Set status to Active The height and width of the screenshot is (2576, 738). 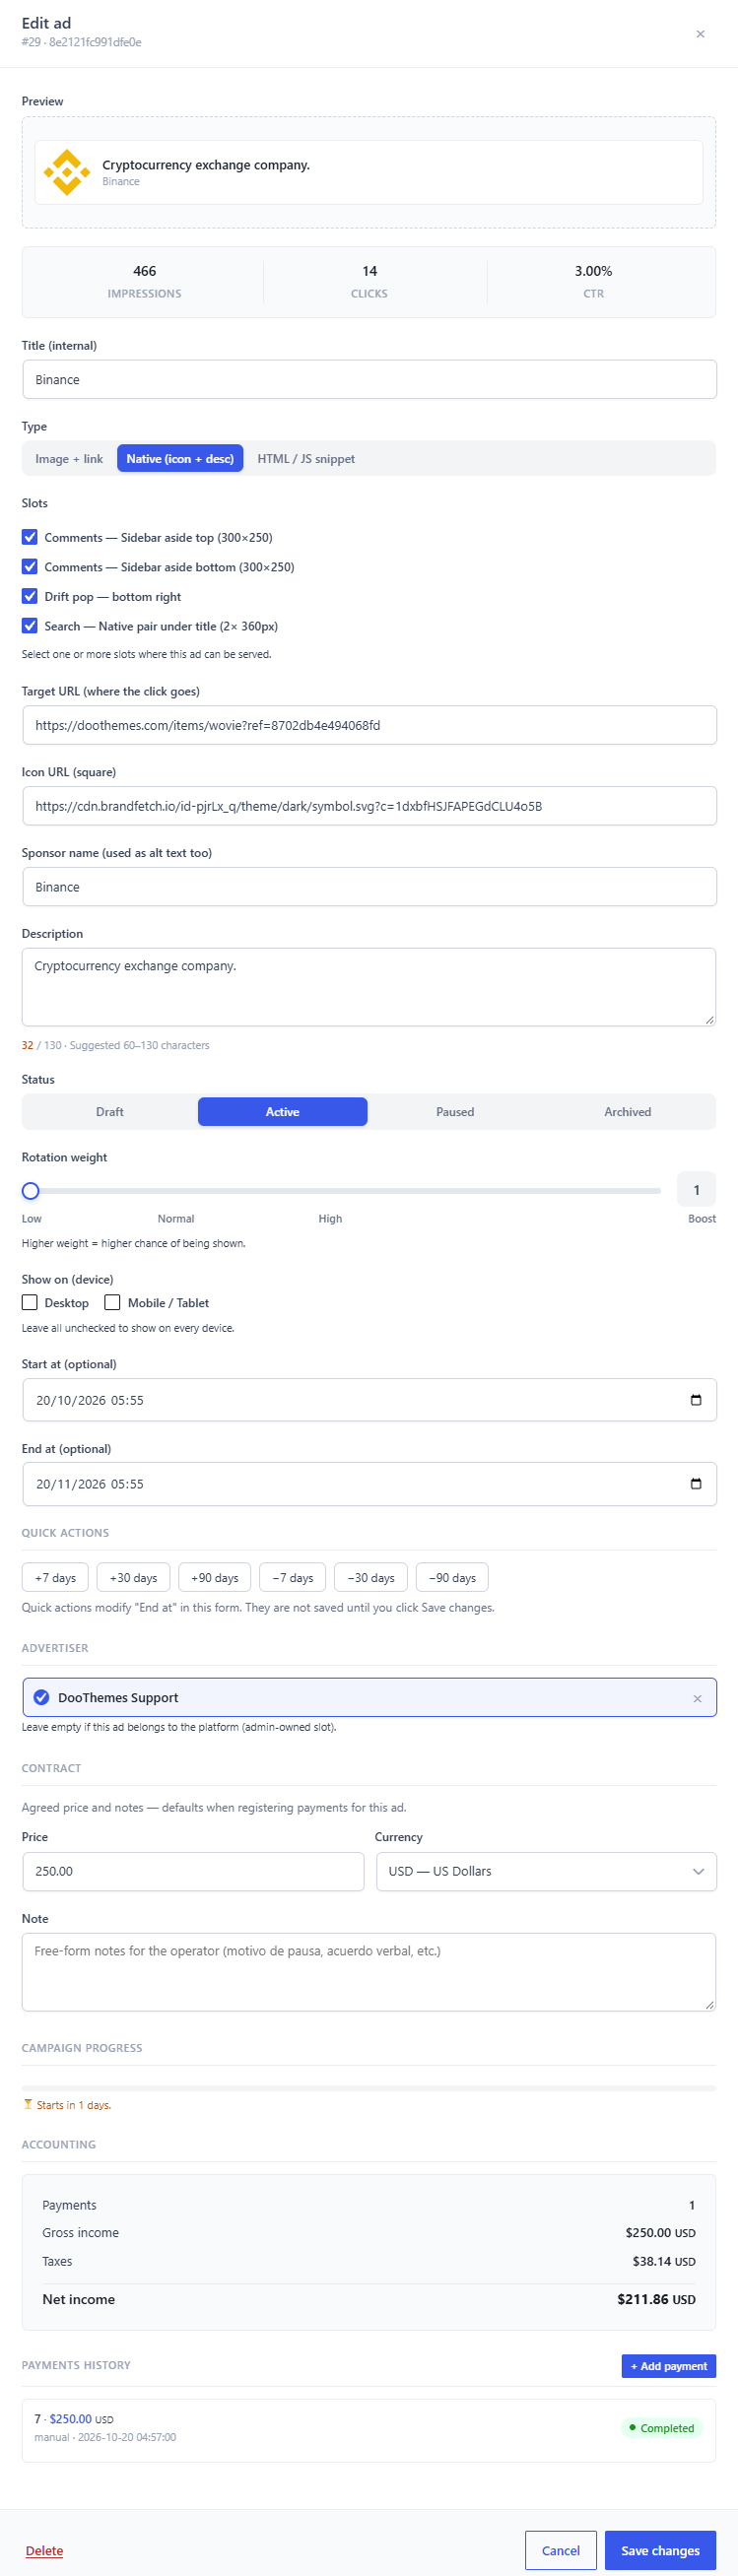click(x=282, y=1111)
